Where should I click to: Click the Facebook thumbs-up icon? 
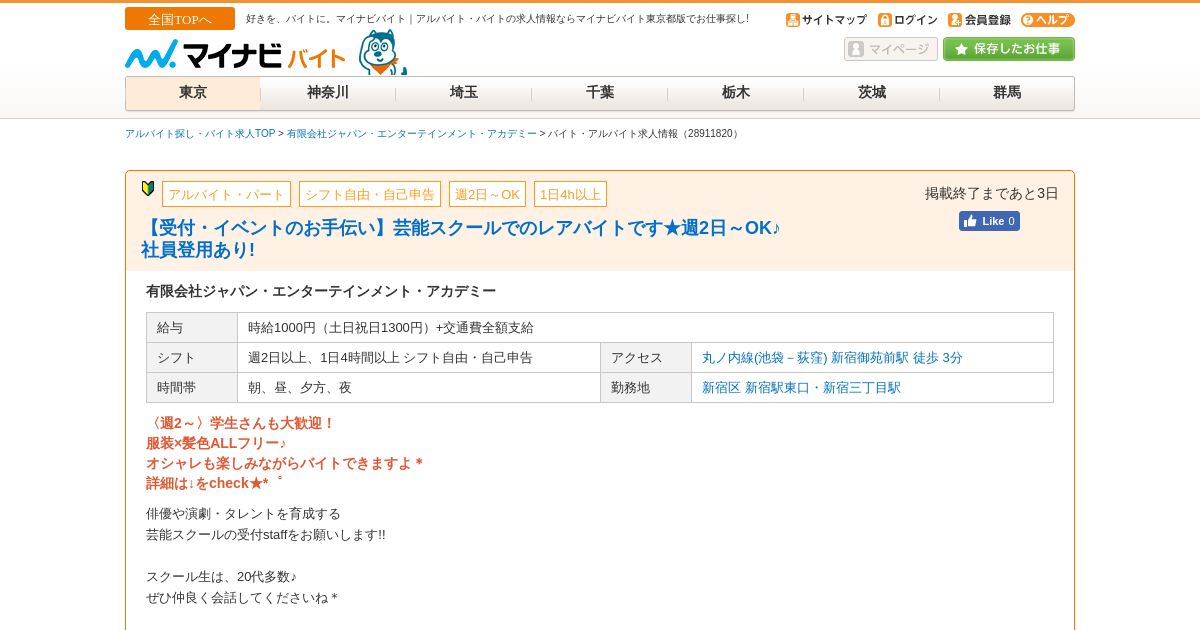pos(970,221)
